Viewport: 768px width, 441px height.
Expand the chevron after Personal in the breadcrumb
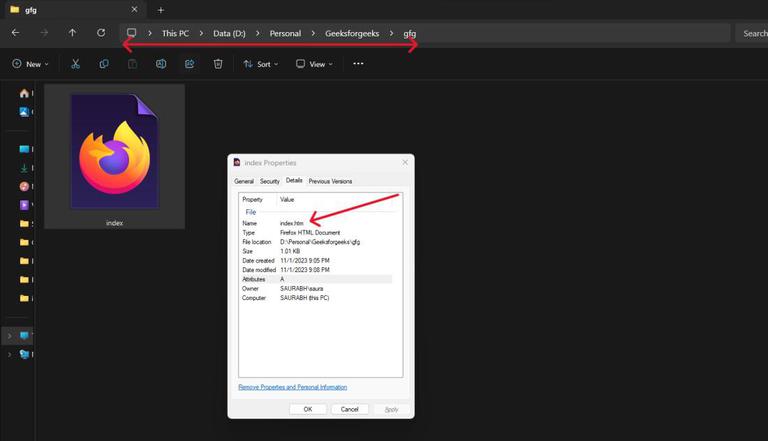pos(313,33)
